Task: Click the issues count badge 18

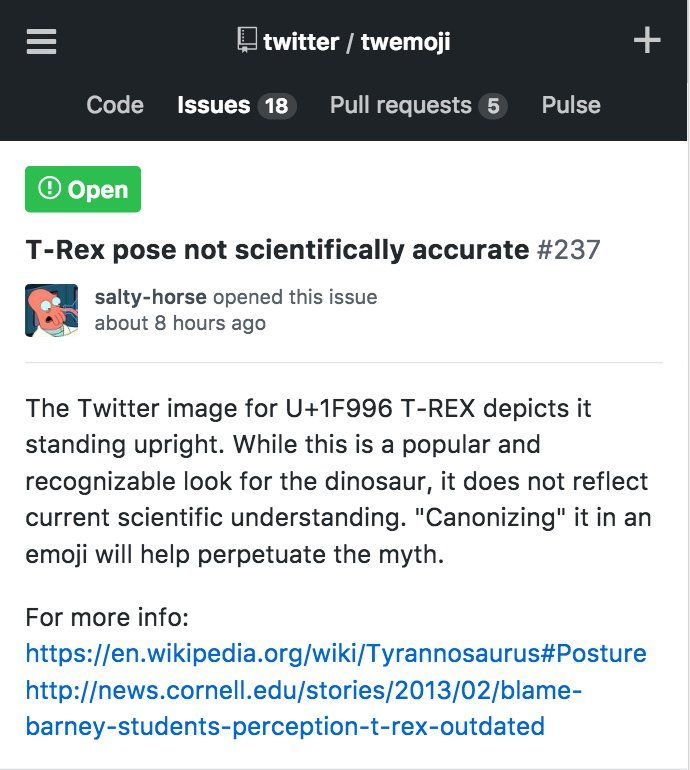Action: point(277,106)
